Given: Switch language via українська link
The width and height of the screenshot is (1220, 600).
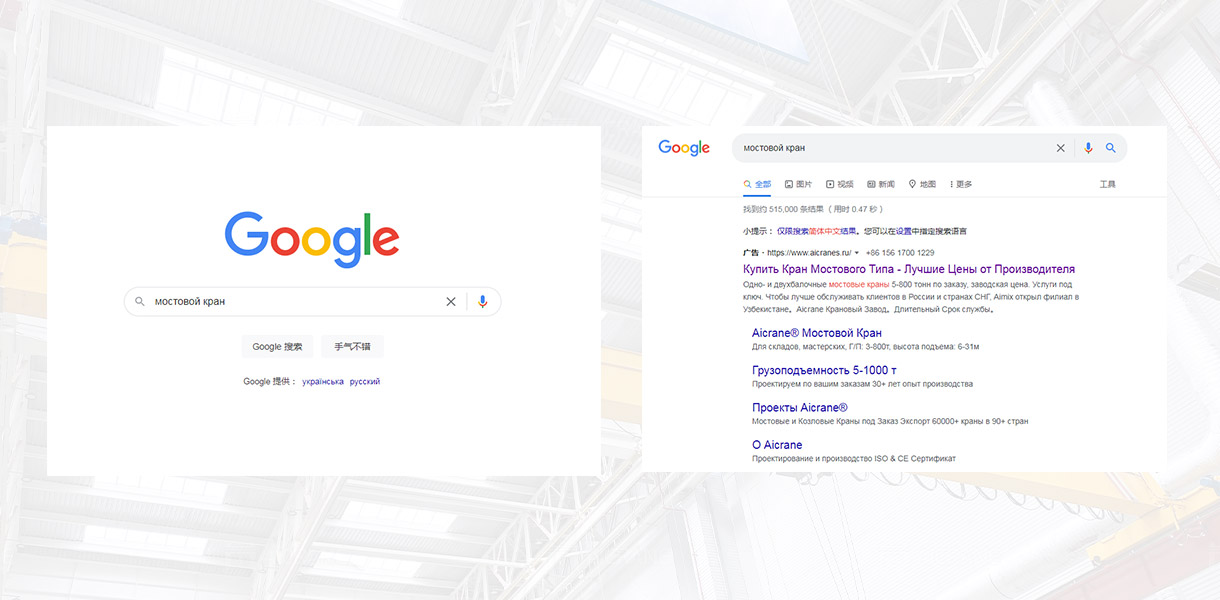Looking at the screenshot, I should click(x=323, y=381).
